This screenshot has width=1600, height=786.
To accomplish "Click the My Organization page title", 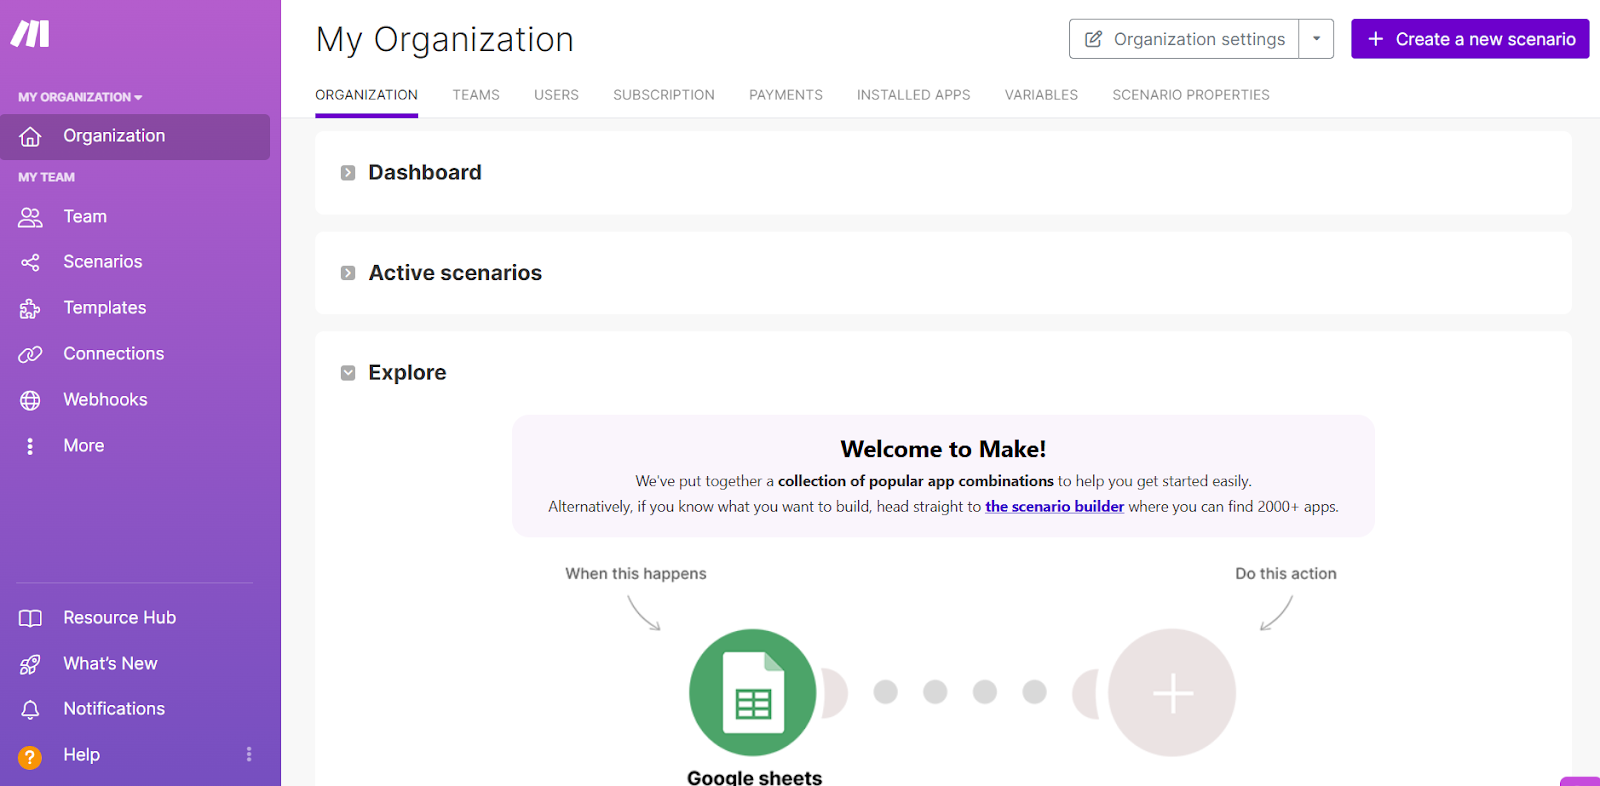I will click(x=445, y=40).
